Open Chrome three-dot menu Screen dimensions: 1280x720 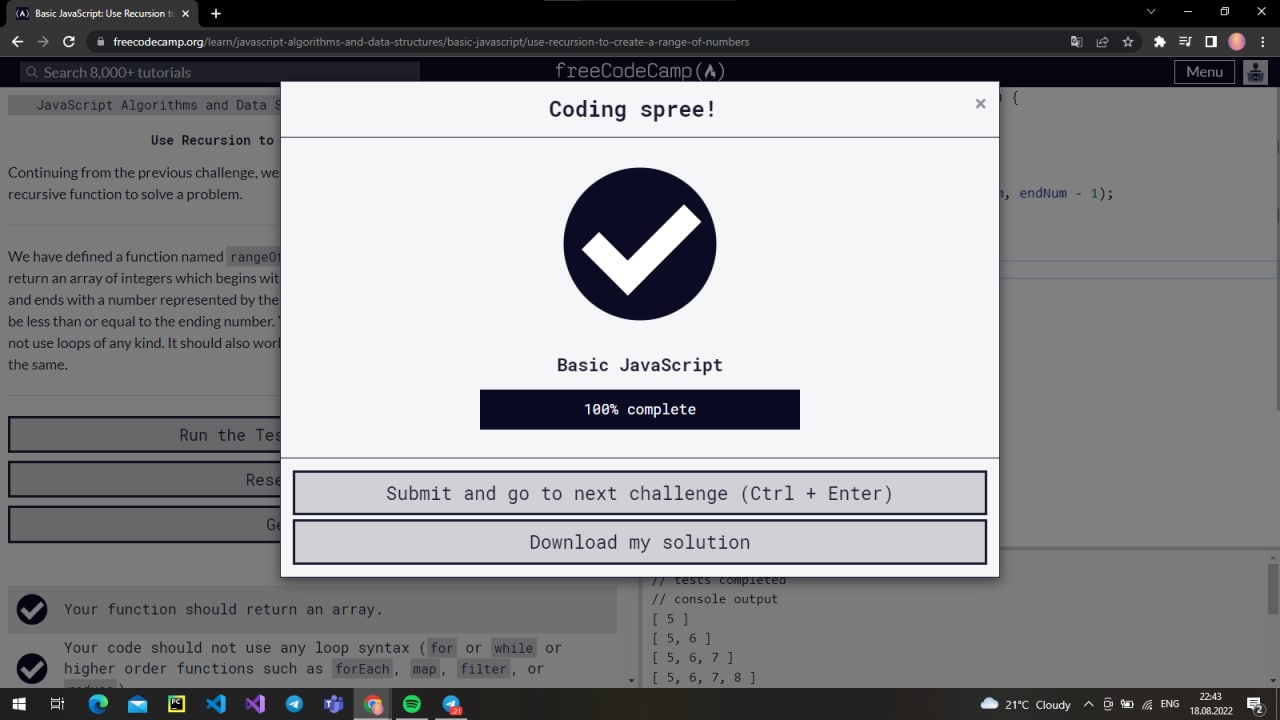click(1262, 42)
